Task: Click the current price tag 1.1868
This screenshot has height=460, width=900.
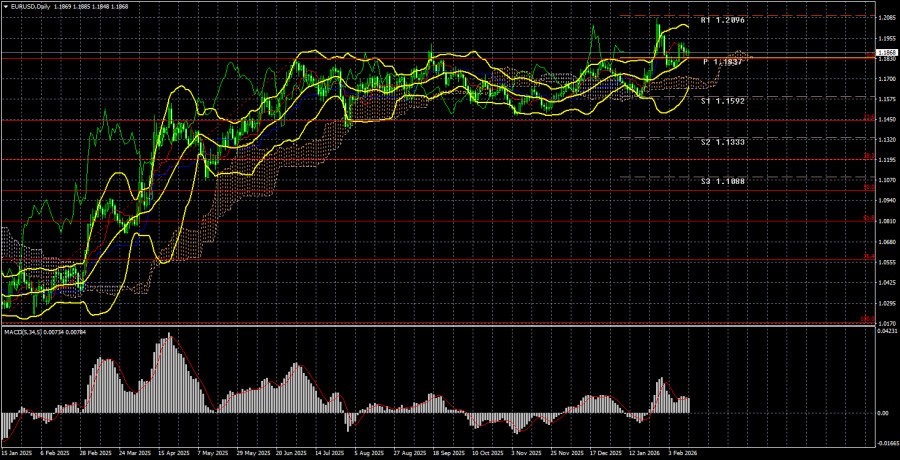Action: 886,52
